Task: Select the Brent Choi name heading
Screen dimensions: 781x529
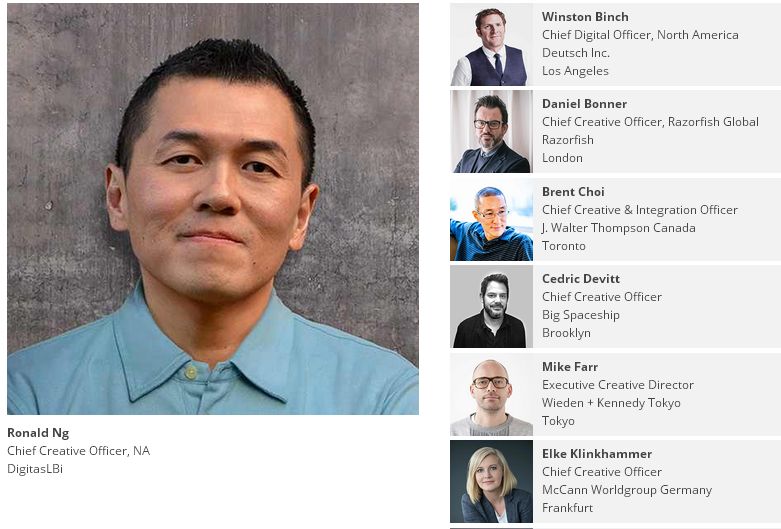Action: point(573,192)
